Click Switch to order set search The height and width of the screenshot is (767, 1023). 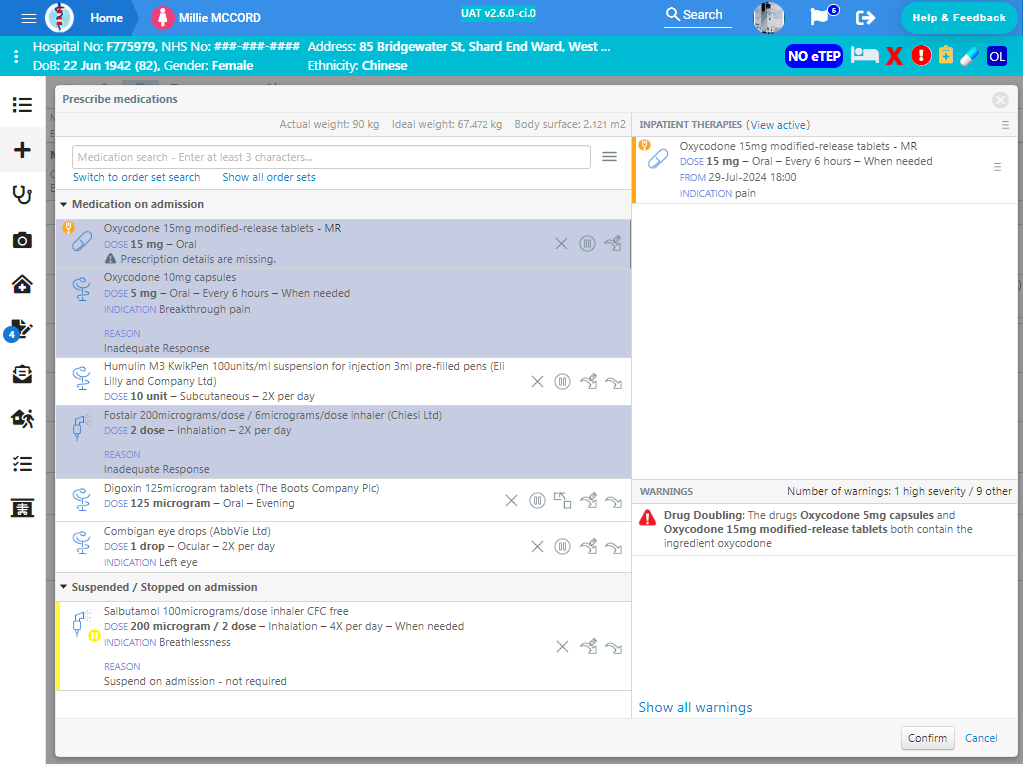point(136,177)
